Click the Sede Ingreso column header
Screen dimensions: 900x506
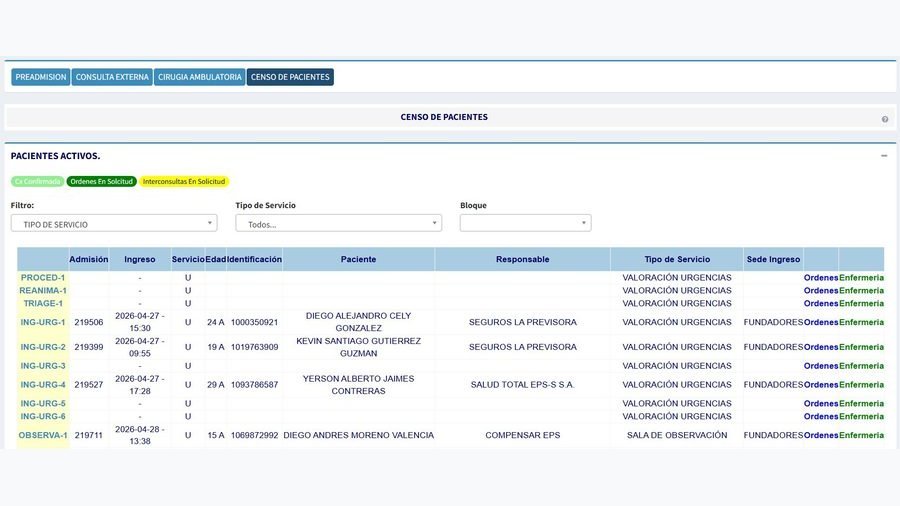click(x=773, y=259)
